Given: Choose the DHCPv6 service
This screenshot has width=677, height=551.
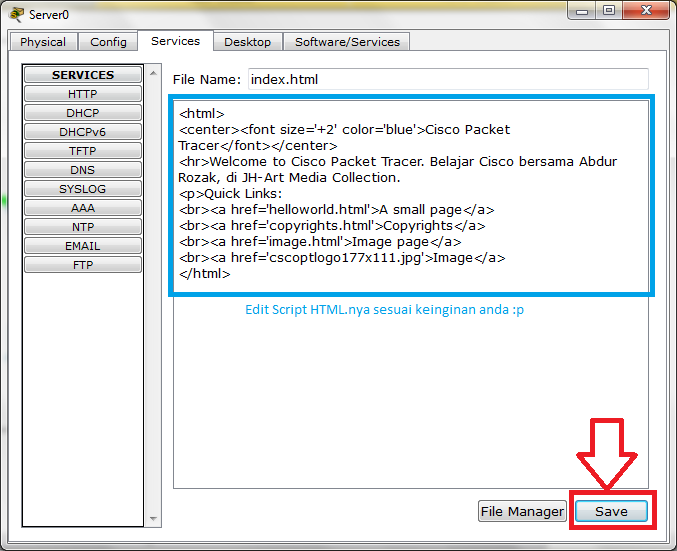Looking at the screenshot, I should pos(83,132).
